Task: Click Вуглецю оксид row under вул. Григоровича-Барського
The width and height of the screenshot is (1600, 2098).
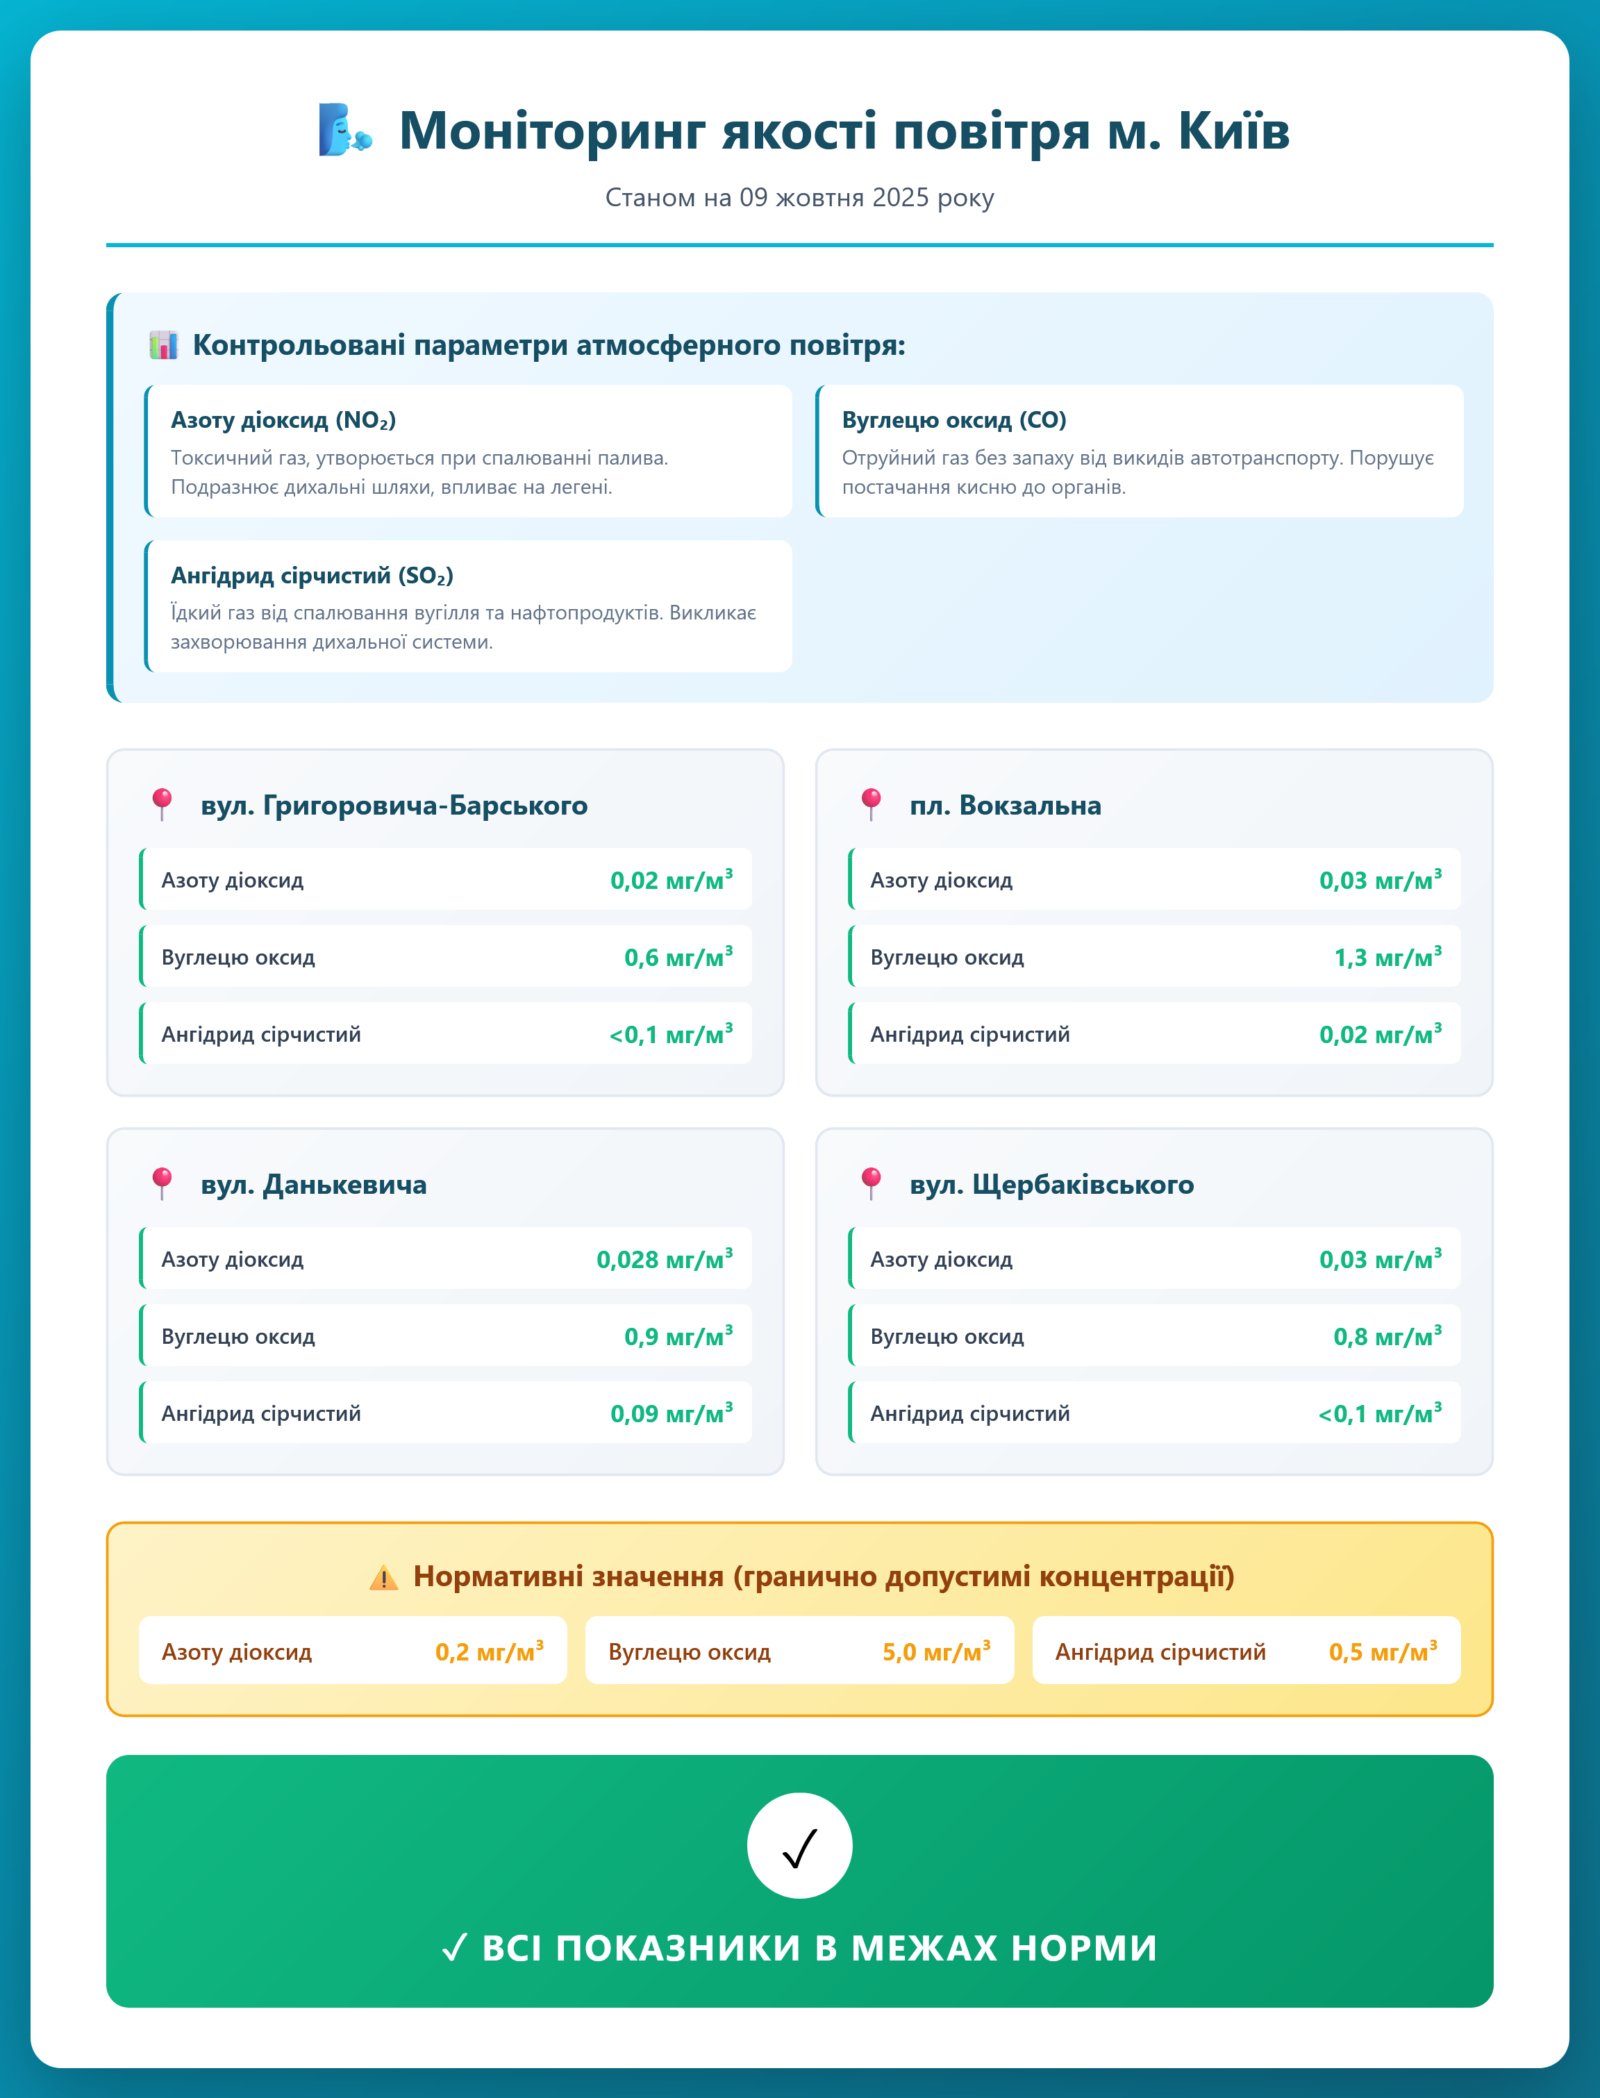Action: 446,957
